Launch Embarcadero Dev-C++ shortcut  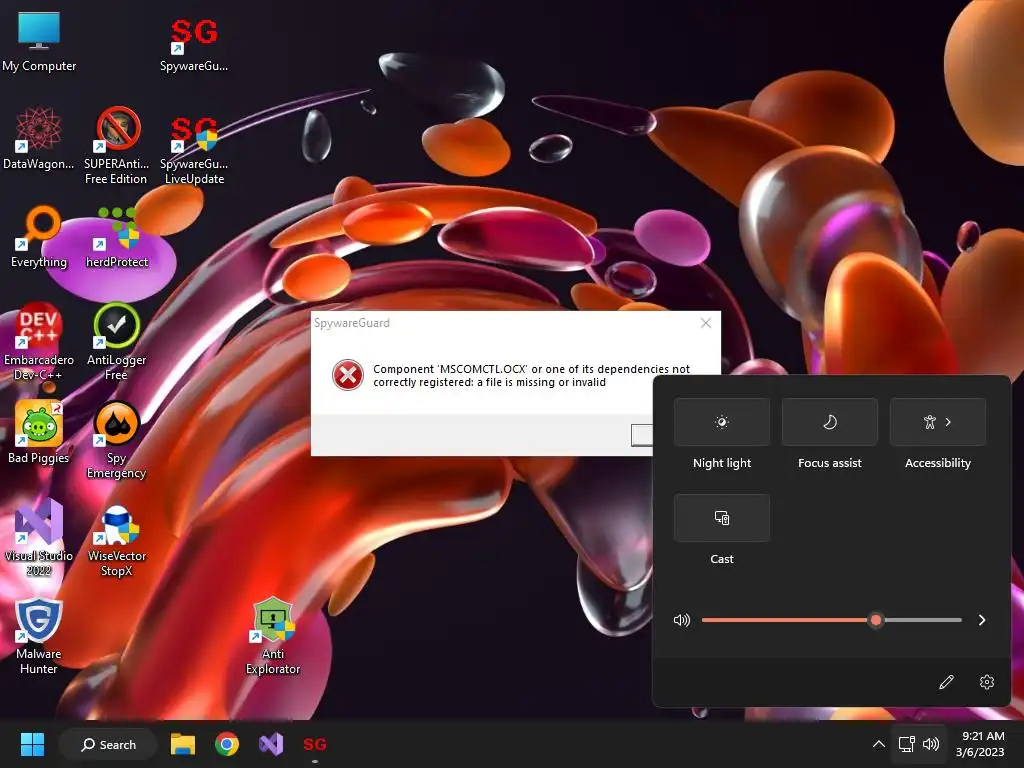(x=39, y=341)
